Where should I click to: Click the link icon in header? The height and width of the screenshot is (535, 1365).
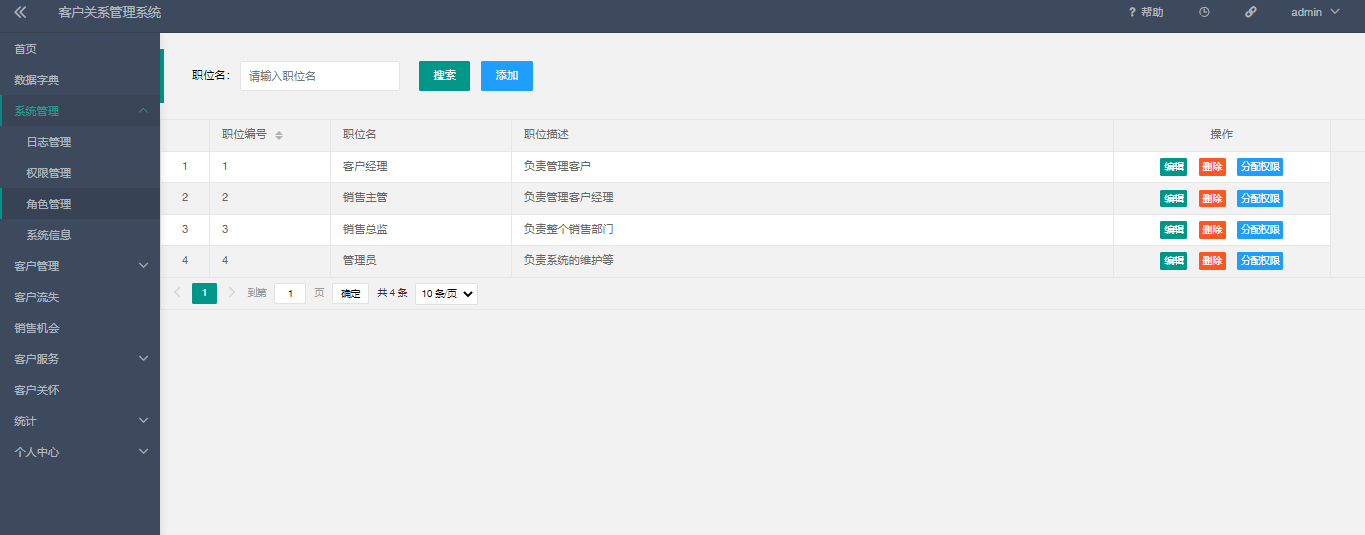(x=1250, y=13)
